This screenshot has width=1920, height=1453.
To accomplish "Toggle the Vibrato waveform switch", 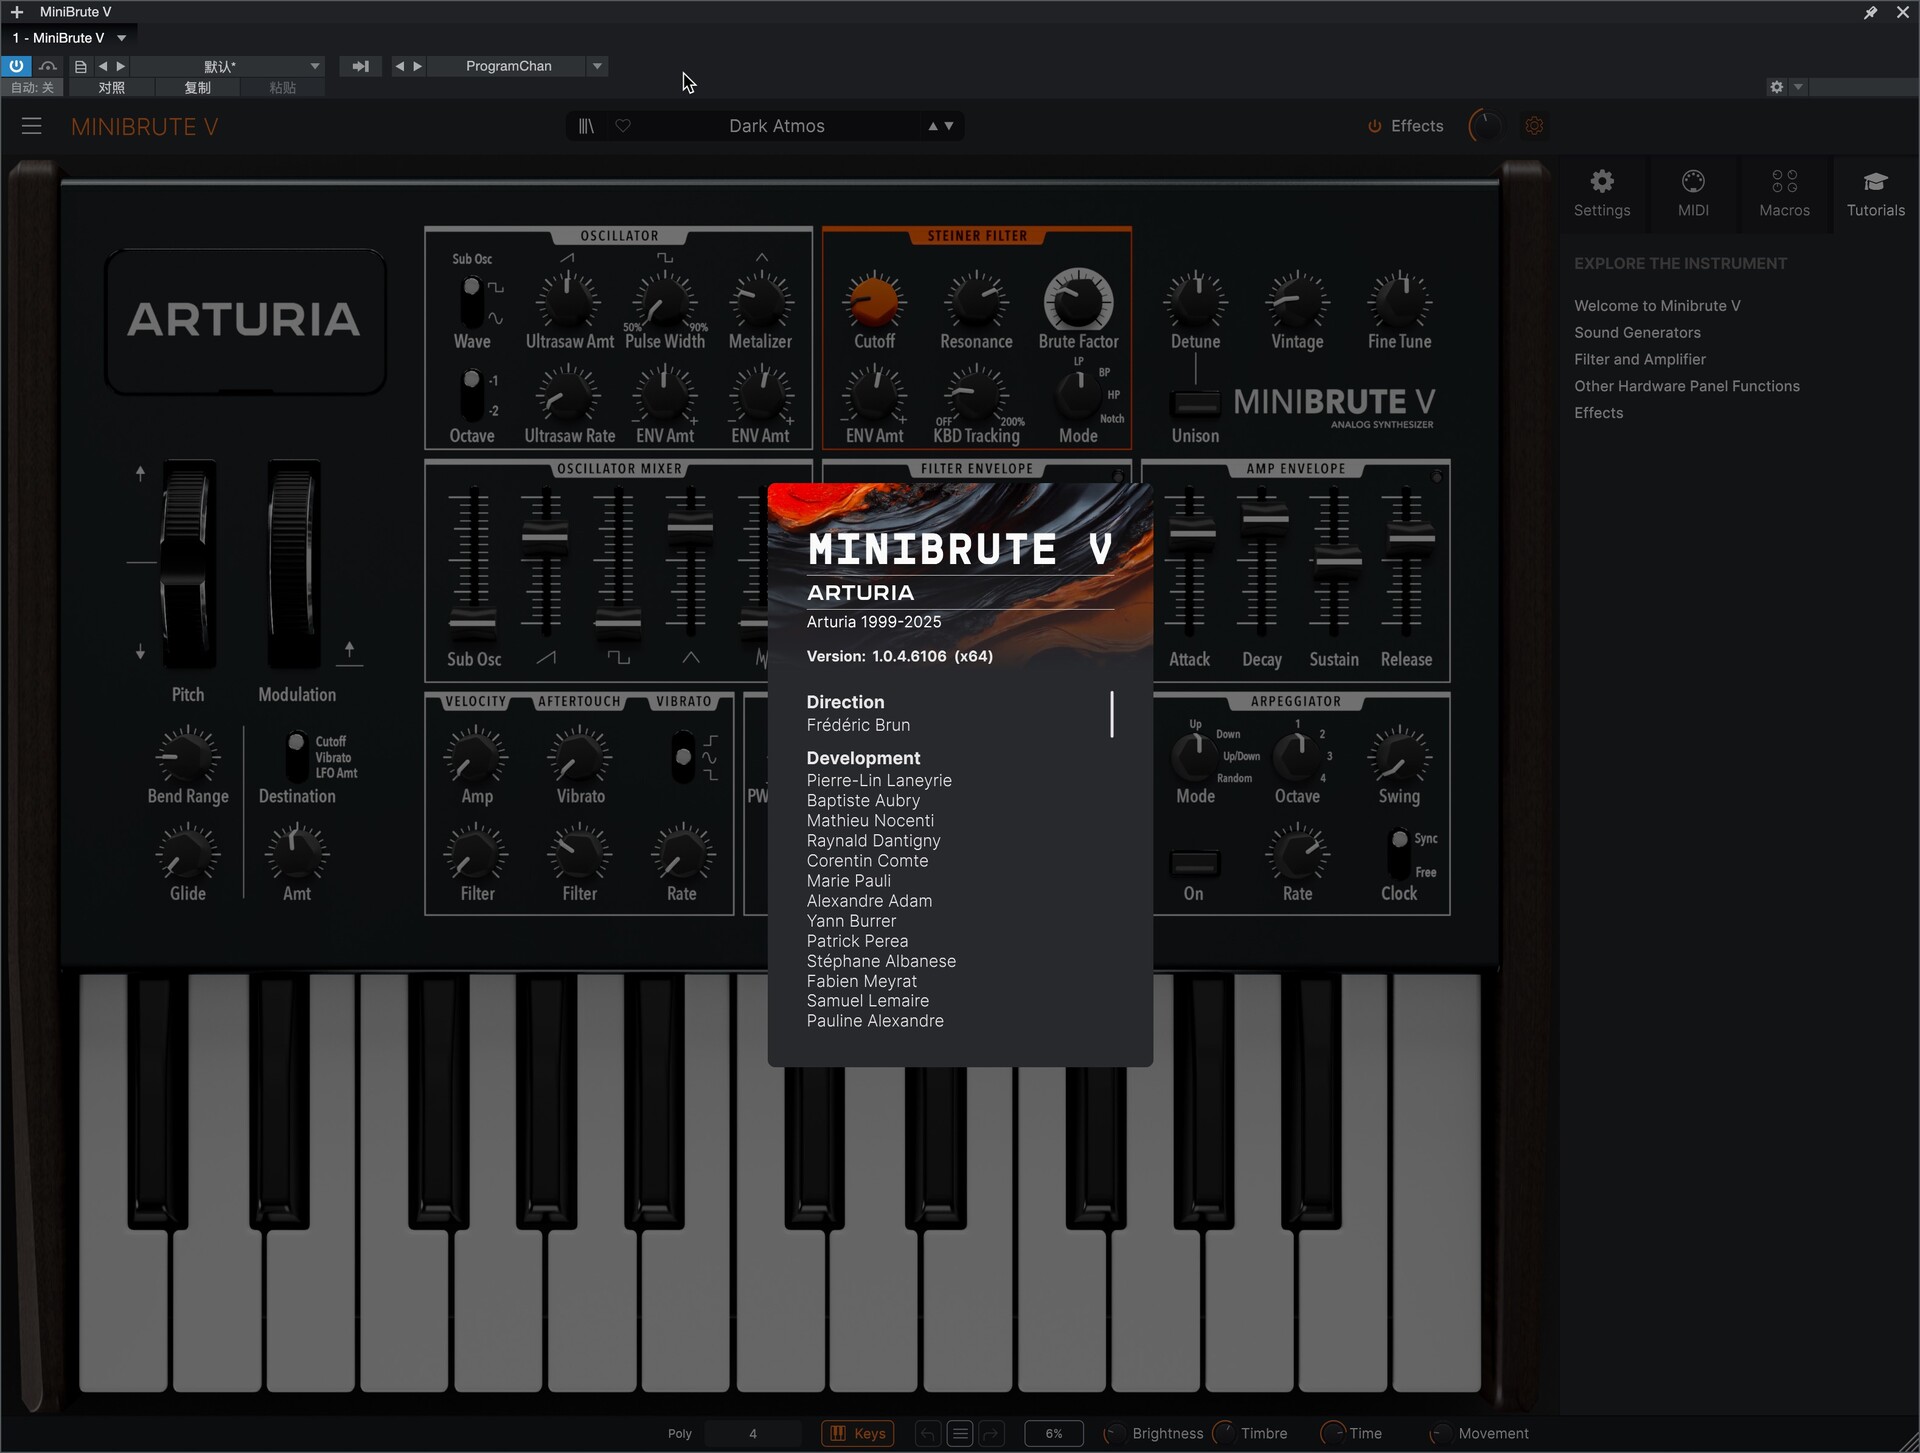I will click(x=683, y=757).
